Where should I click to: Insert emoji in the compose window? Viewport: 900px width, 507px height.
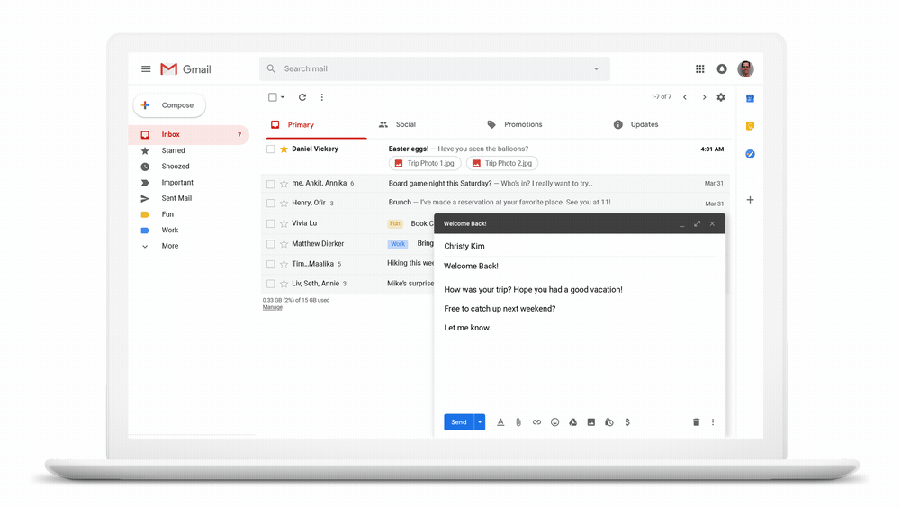(x=555, y=422)
